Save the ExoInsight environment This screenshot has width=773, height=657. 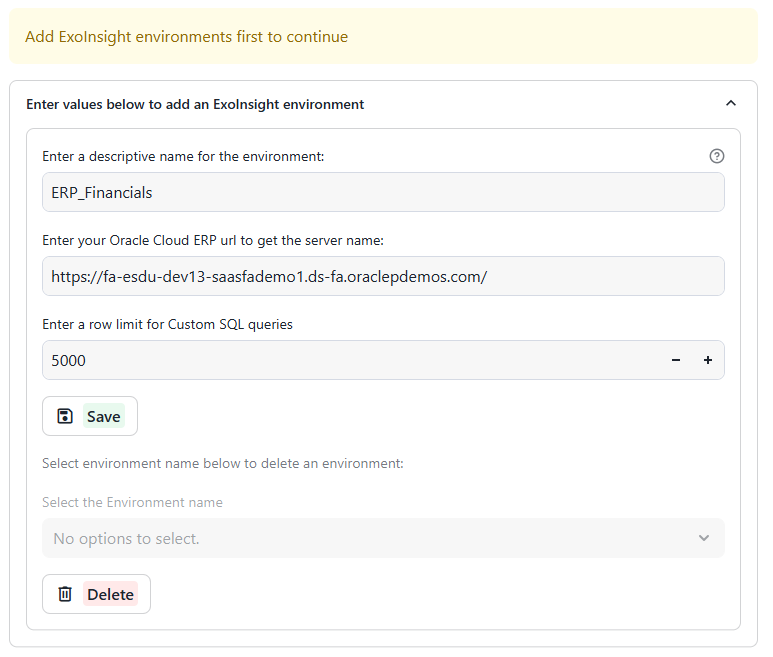[90, 416]
